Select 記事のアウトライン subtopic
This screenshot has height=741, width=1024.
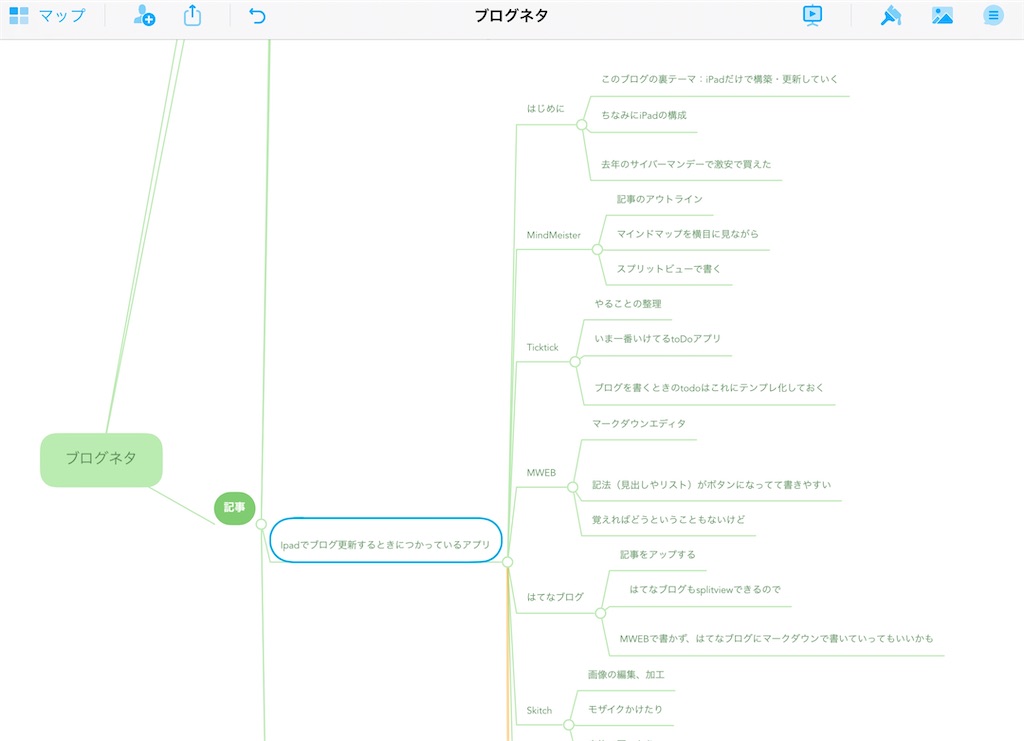[x=660, y=198]
